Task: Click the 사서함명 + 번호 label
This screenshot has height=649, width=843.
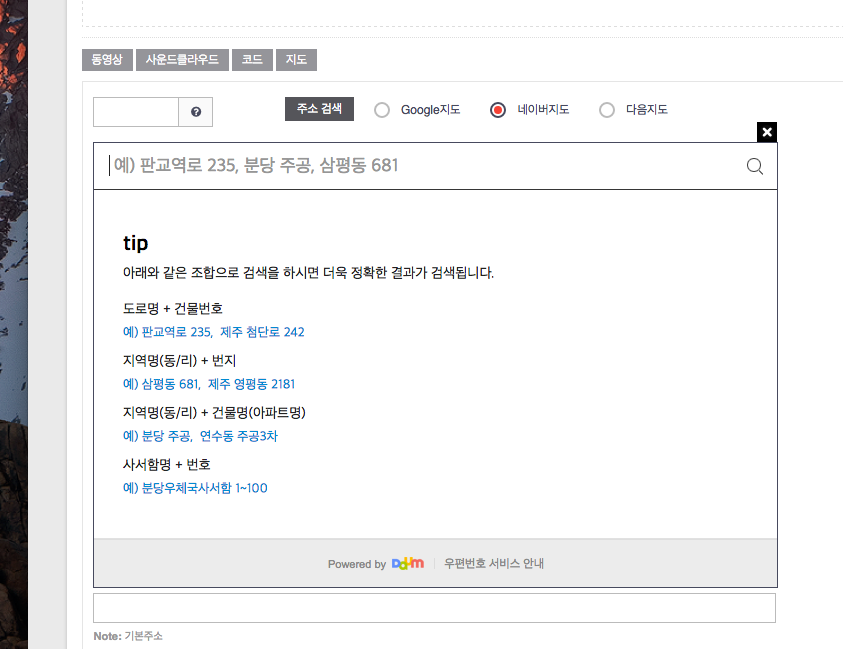Action: 167,465
